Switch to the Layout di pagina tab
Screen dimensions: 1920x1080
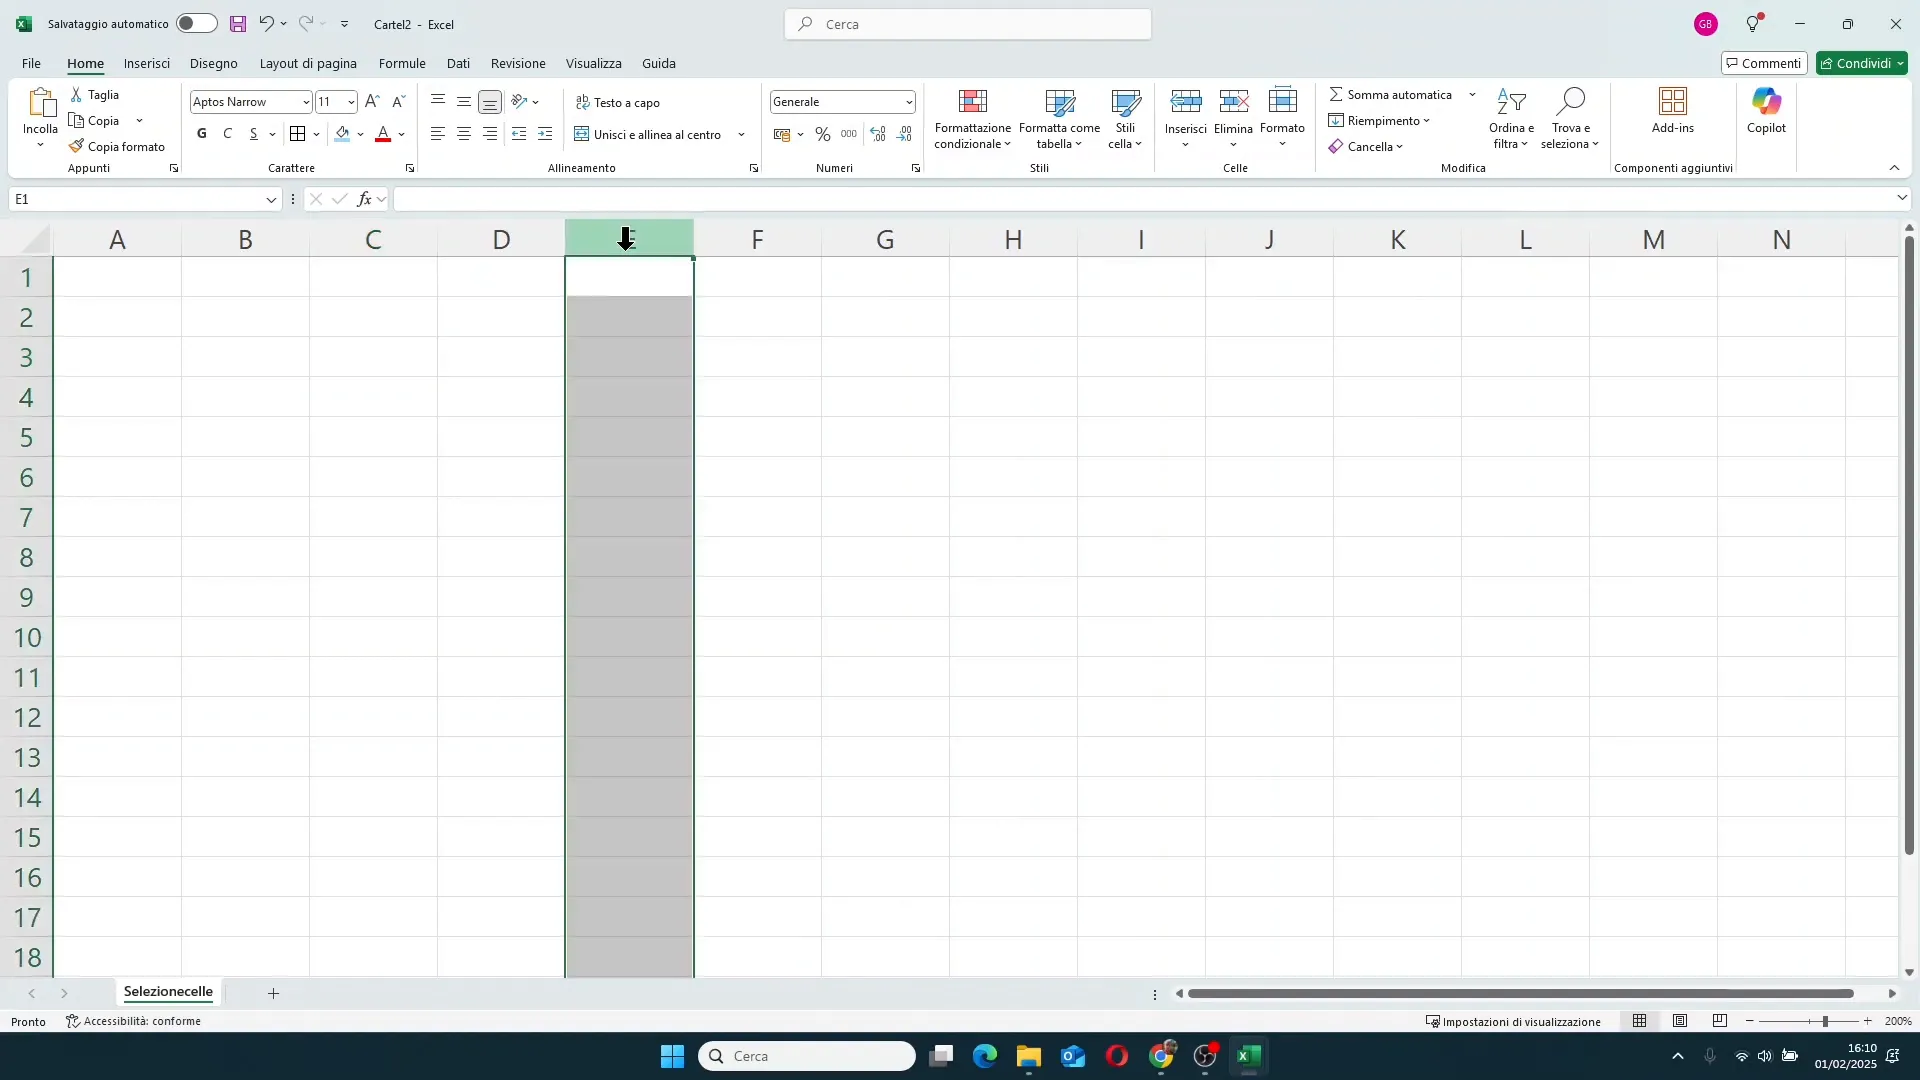point(308,63)
